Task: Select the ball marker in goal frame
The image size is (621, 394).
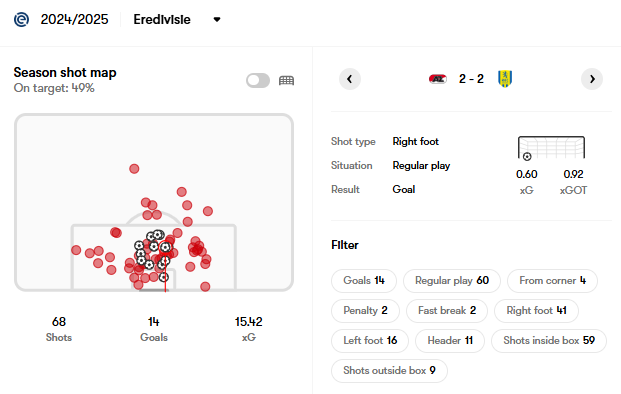Action: click(x=527, y=157)
